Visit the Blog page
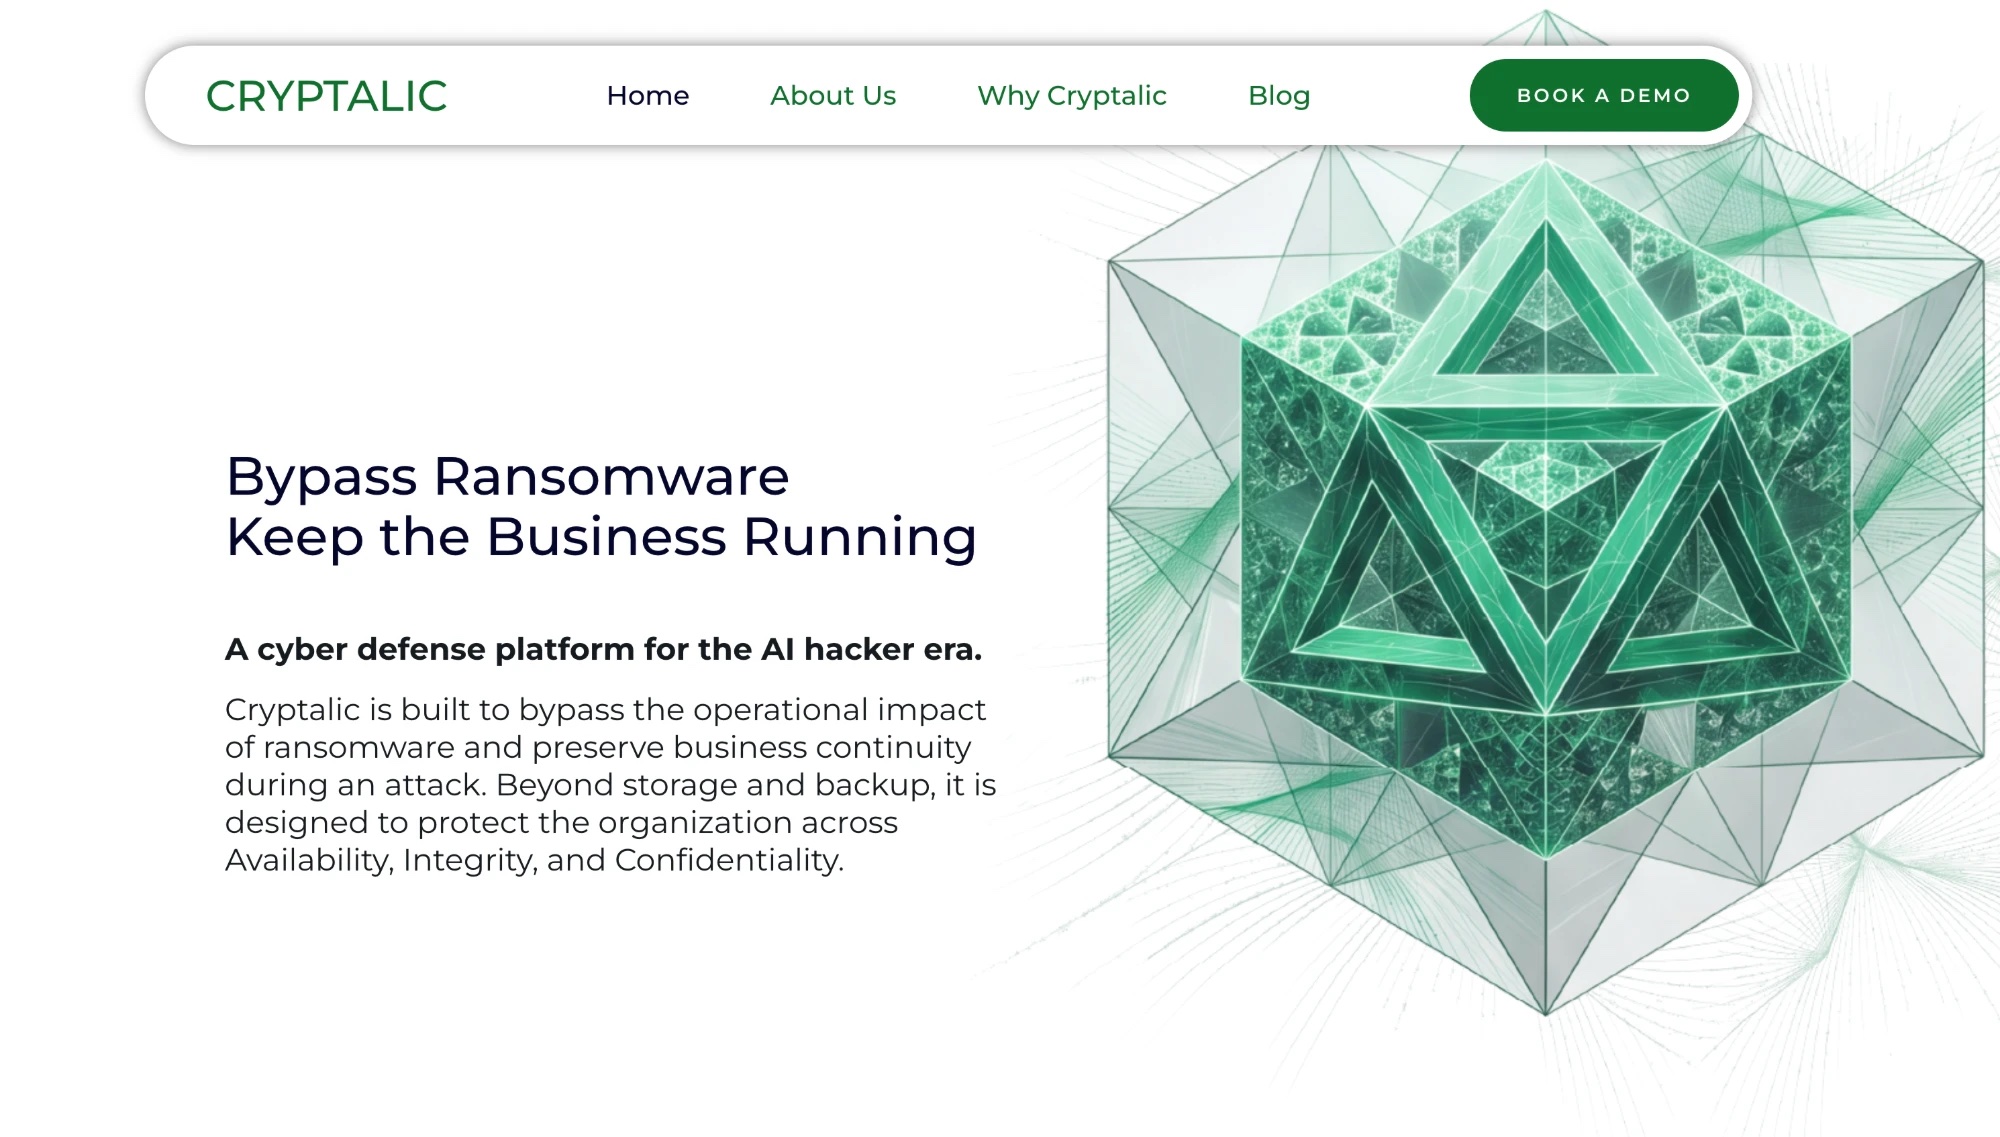The height and width of the screenshot is (1137, 2000). pyautogui.click(x=1279, y=96)
